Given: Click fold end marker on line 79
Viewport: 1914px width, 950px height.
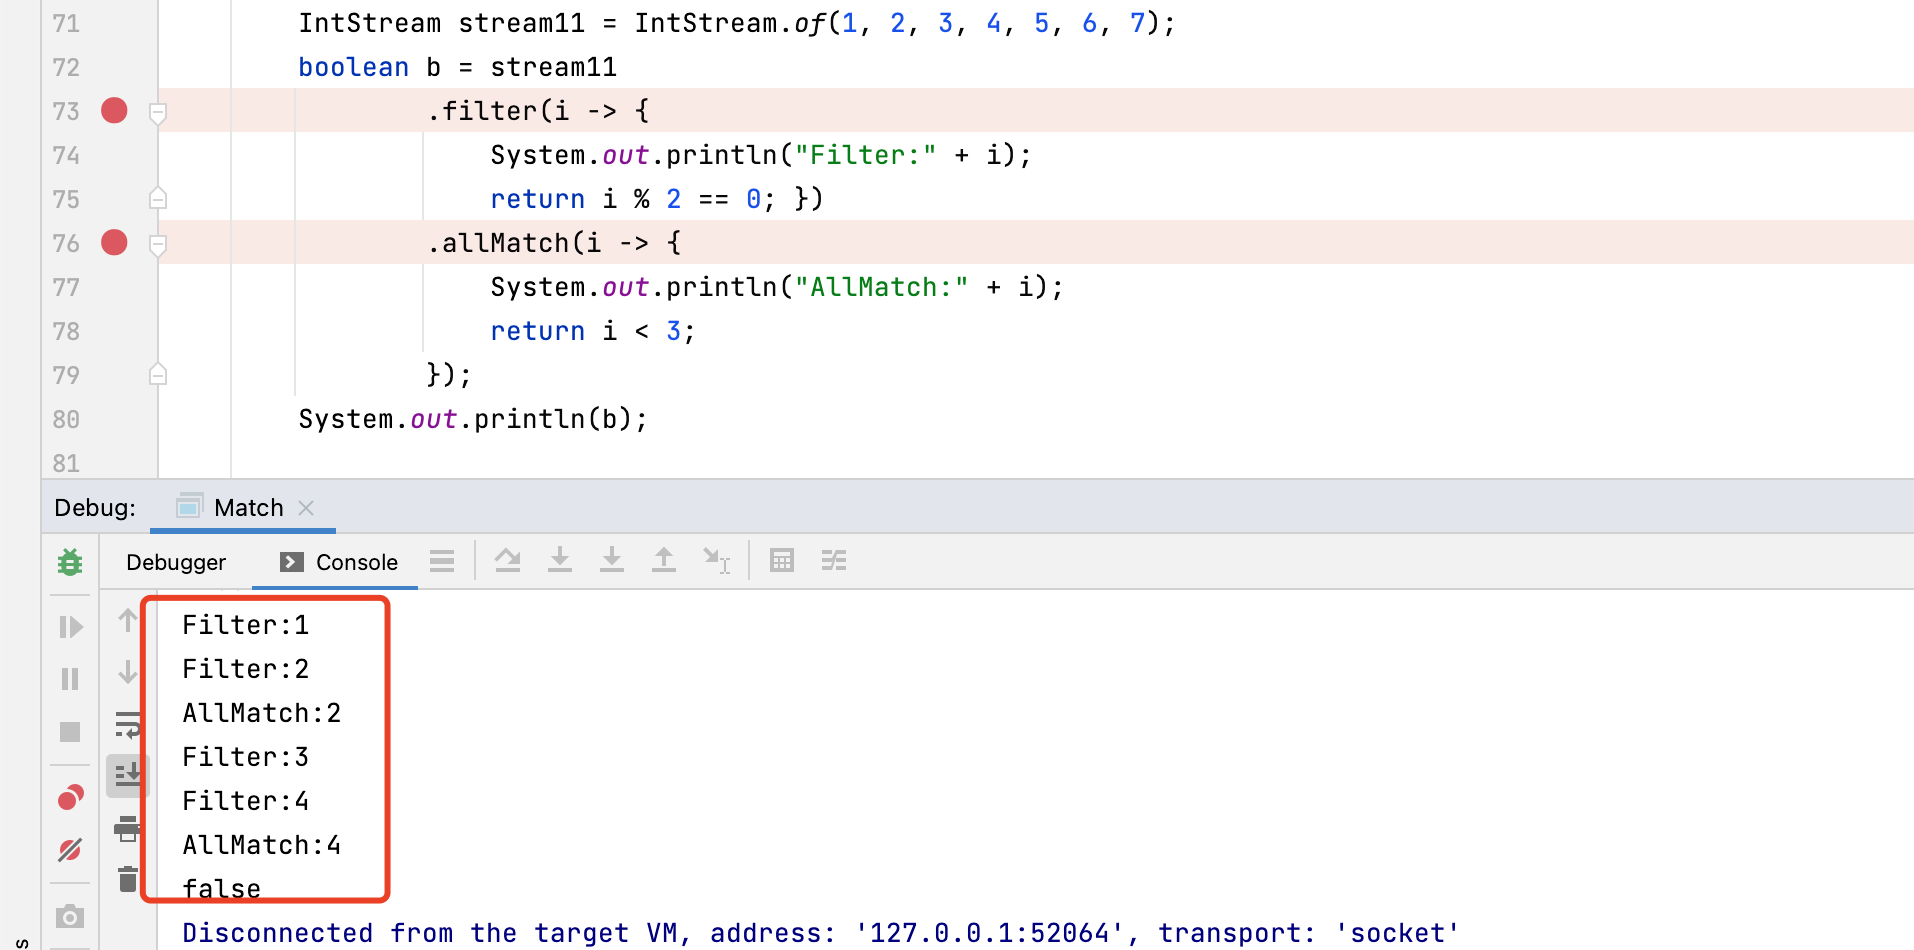Looking at the screenshot, I should tap(158, 375).
